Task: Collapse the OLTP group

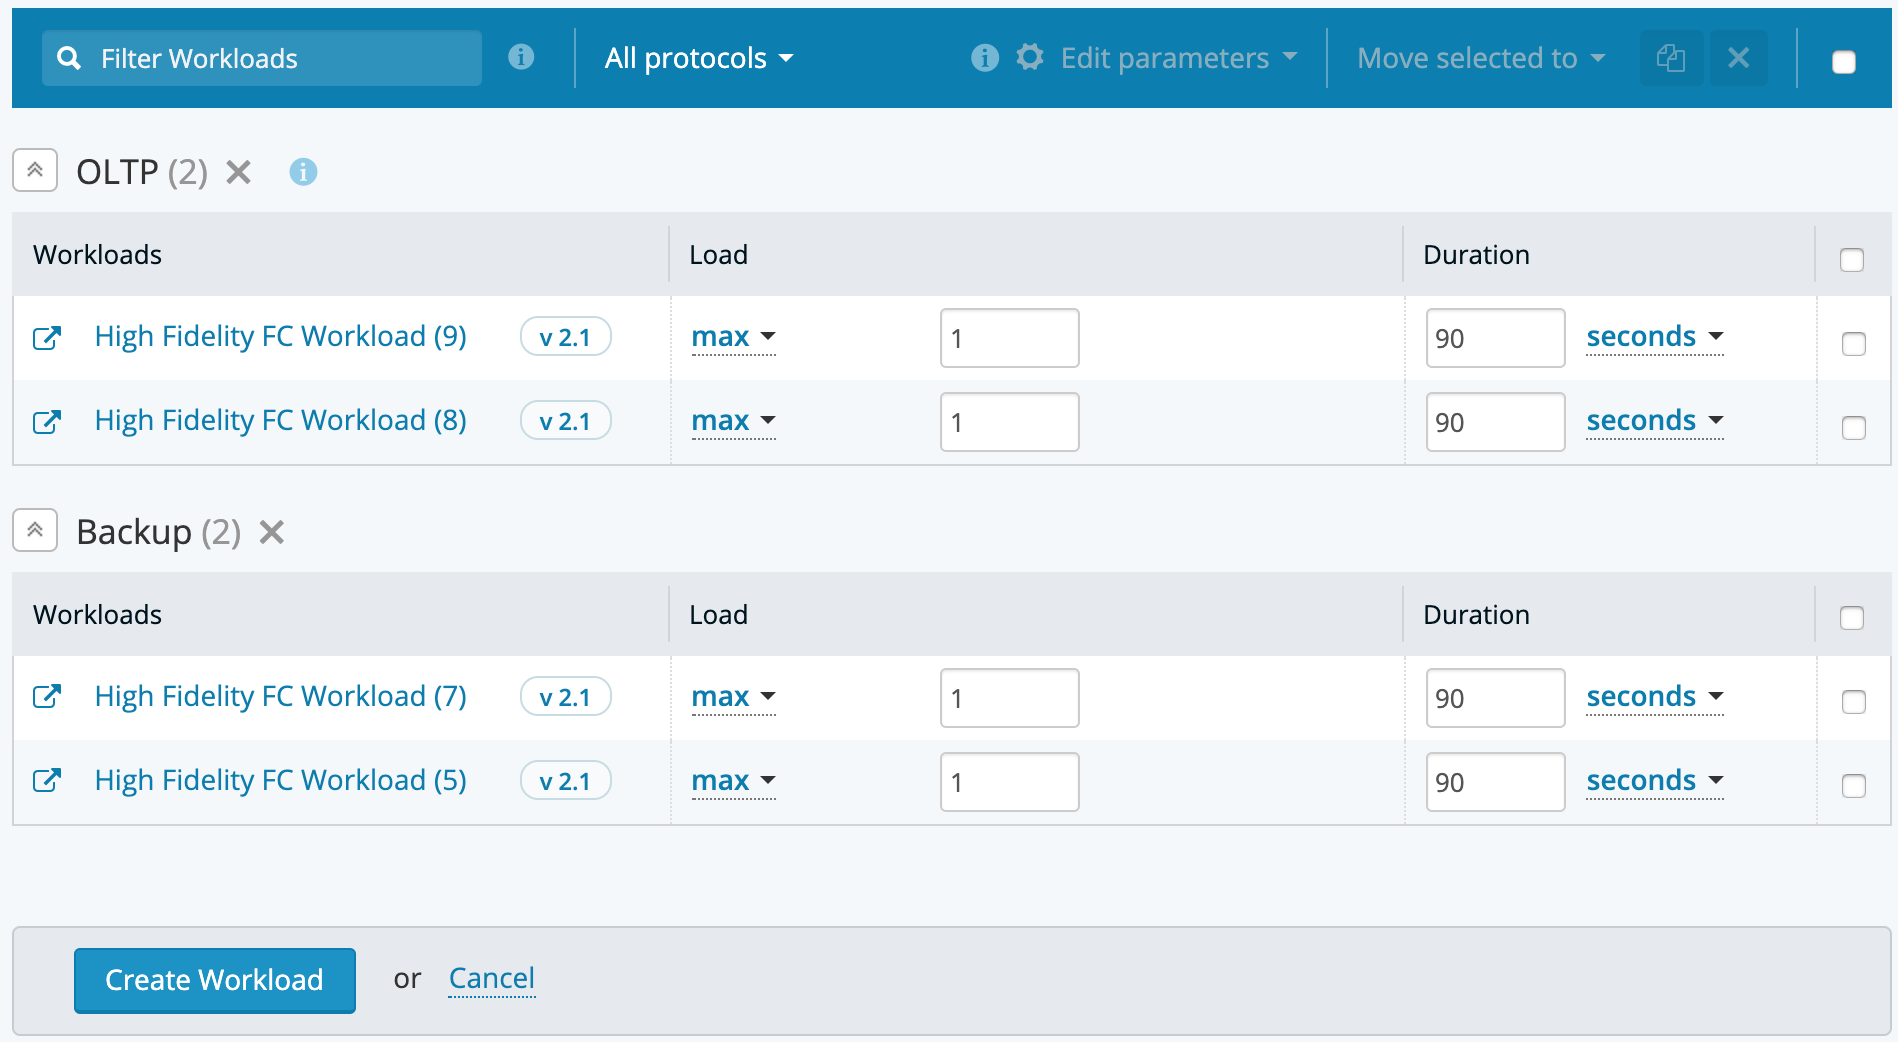Action: click(35, 171)
